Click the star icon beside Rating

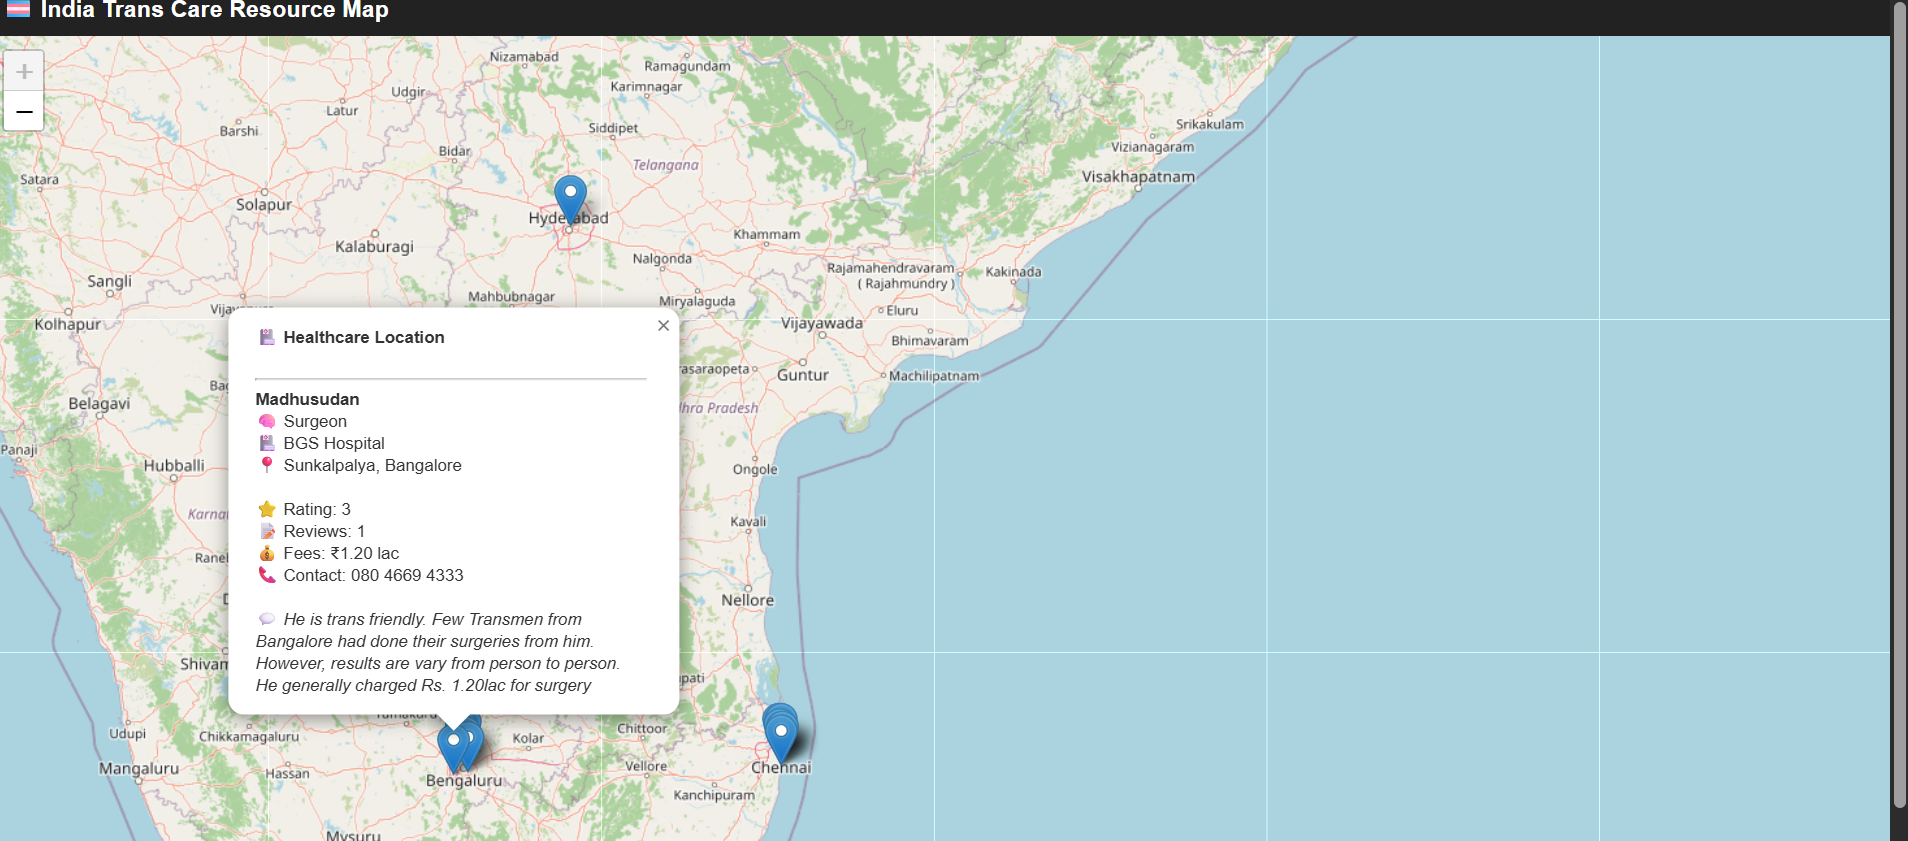267,509
